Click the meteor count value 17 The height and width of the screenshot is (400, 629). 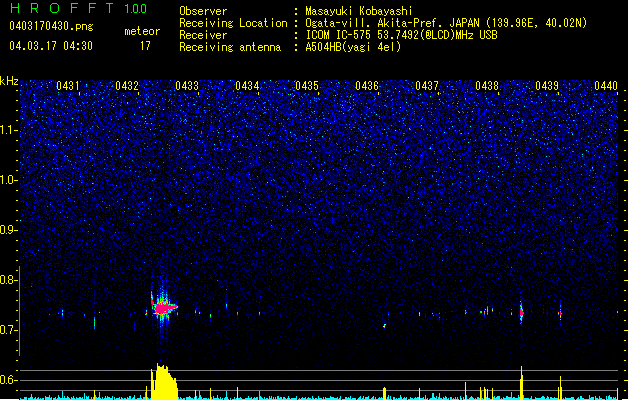coord(145,46)
